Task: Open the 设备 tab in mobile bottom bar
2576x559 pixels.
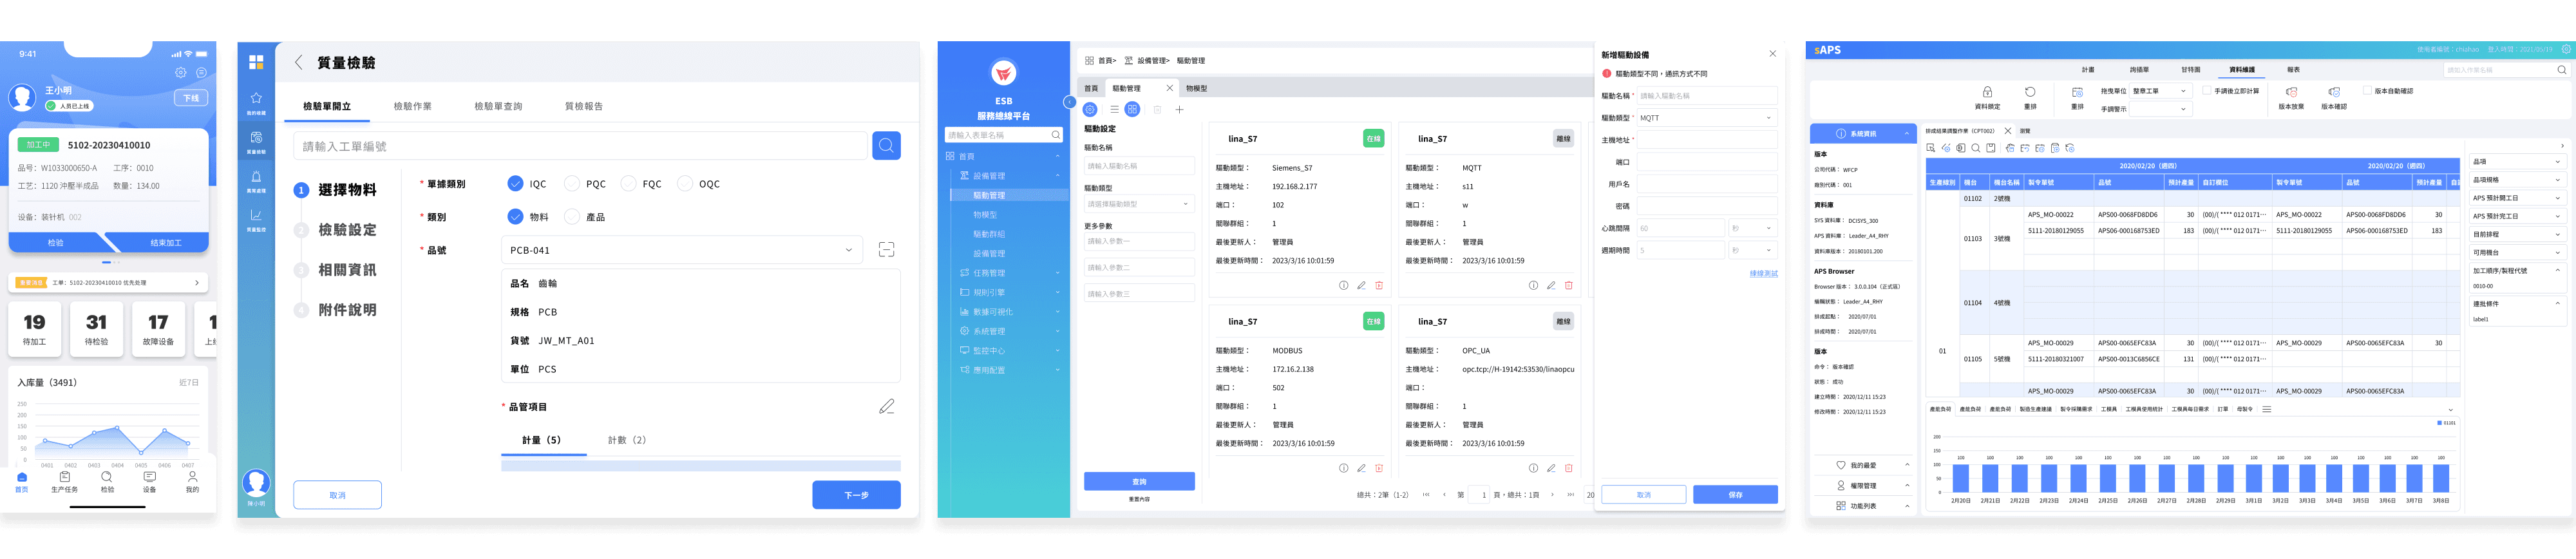Action: [x=149, y=482]
